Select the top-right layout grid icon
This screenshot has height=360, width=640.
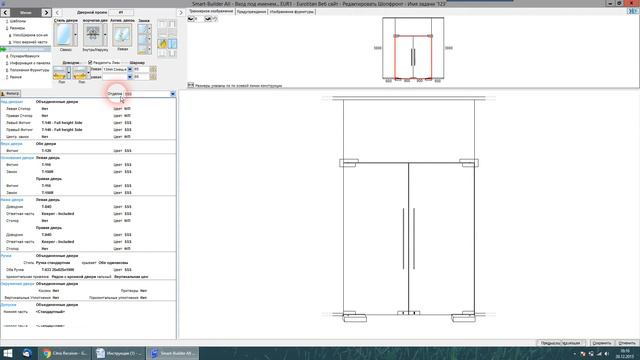click(172, 24)
